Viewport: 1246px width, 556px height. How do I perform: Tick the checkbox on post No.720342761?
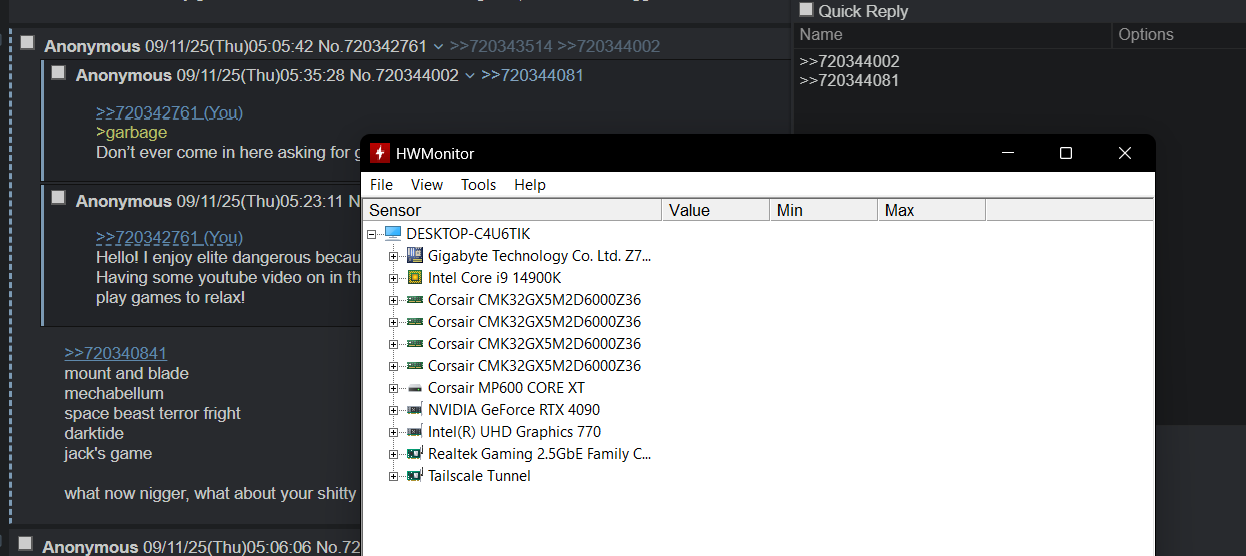pyautogui.click(x=28, y=43)
